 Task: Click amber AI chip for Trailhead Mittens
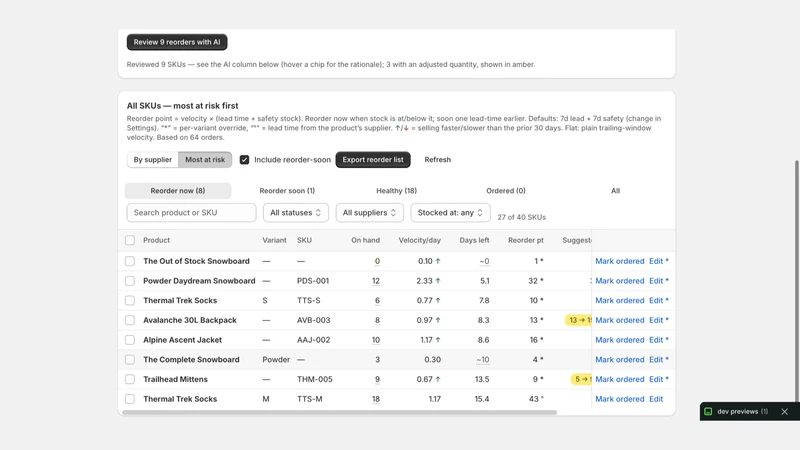coord(582,380)
